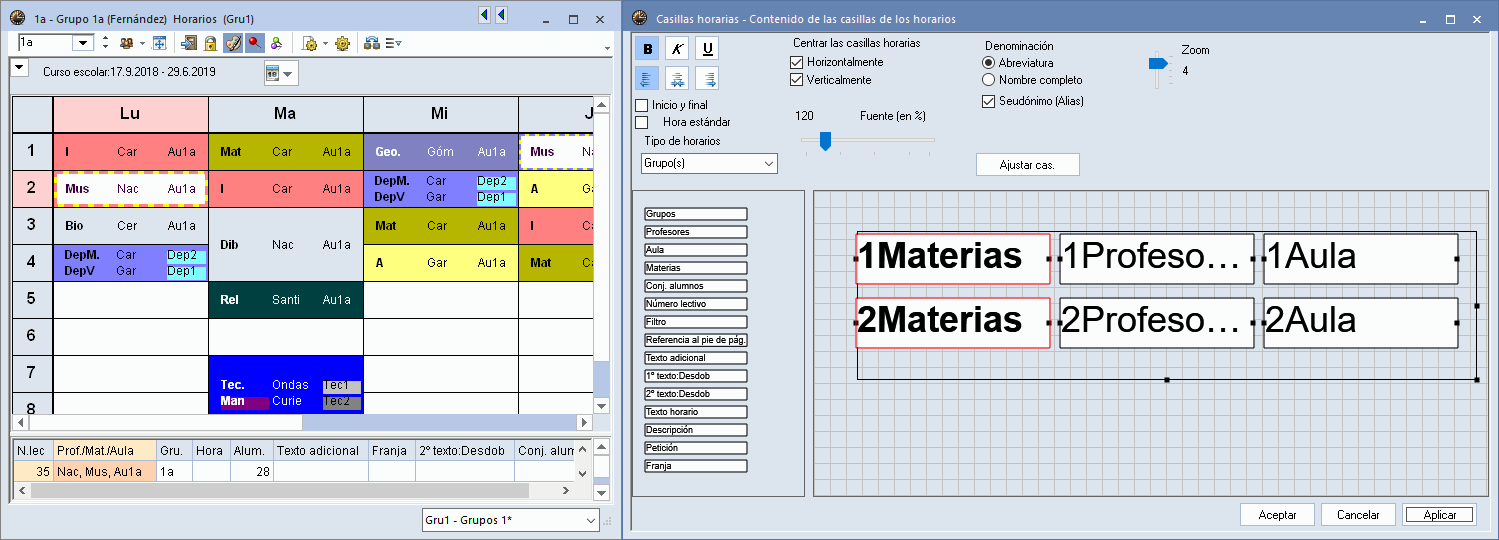Select the 1Materias box in layout grid
Screen dimensions: 1499x540
pos(953,258)
